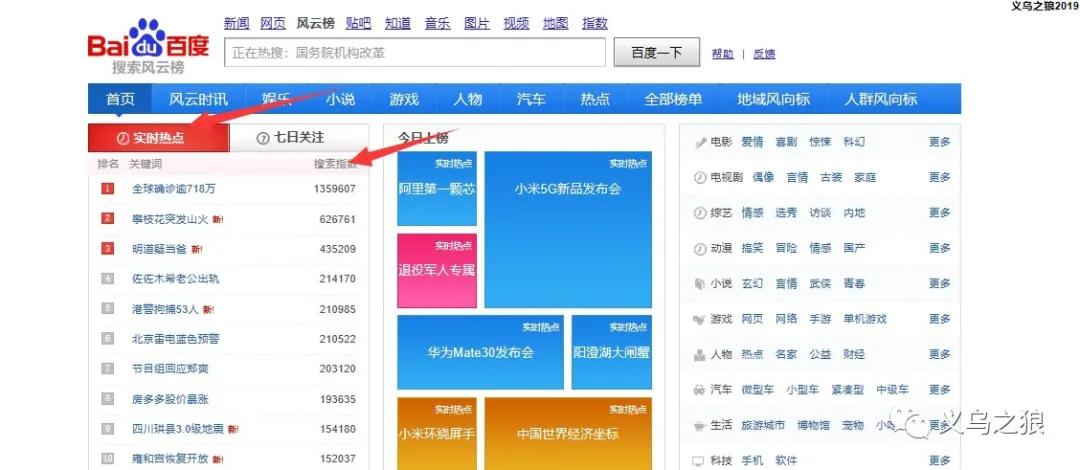Image resolution: width=1080 pixels, height=470 pixels.
Task: Click the 小说 category book icon
Action: 700,284
